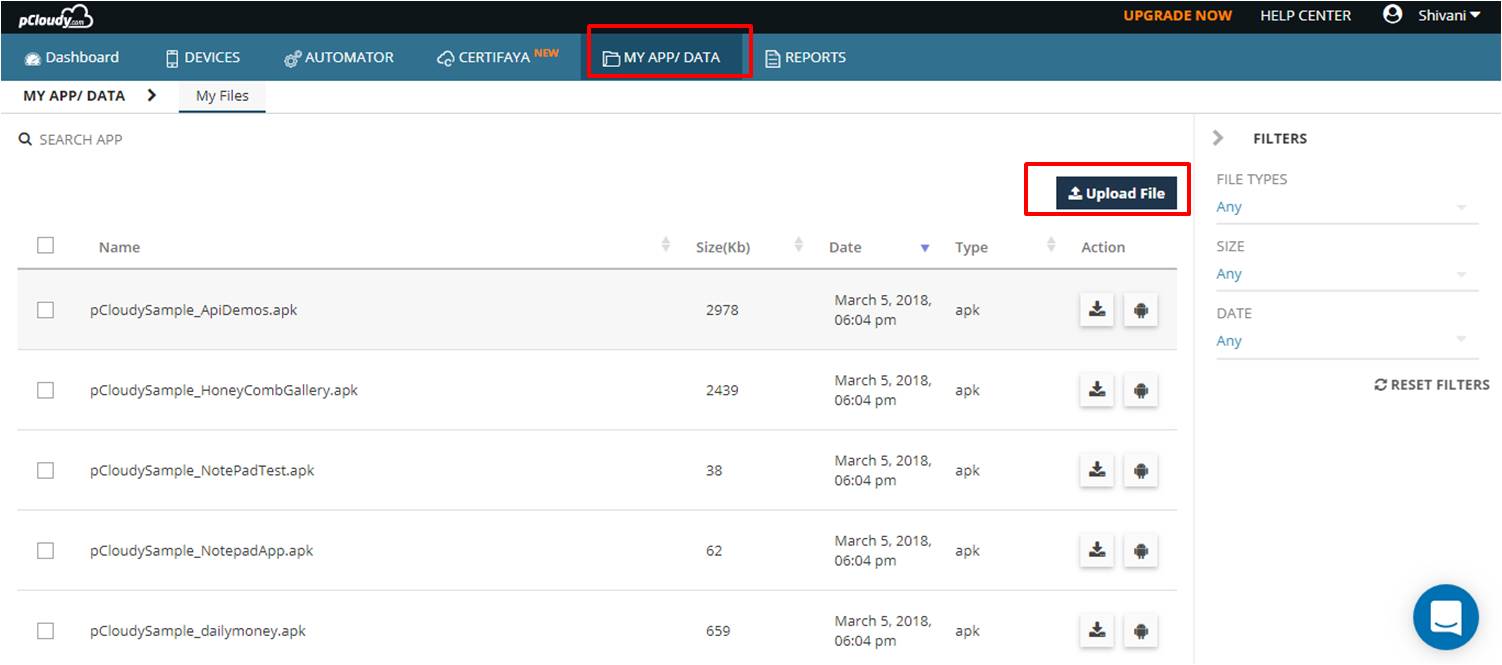Click the size value 2978

722,310
